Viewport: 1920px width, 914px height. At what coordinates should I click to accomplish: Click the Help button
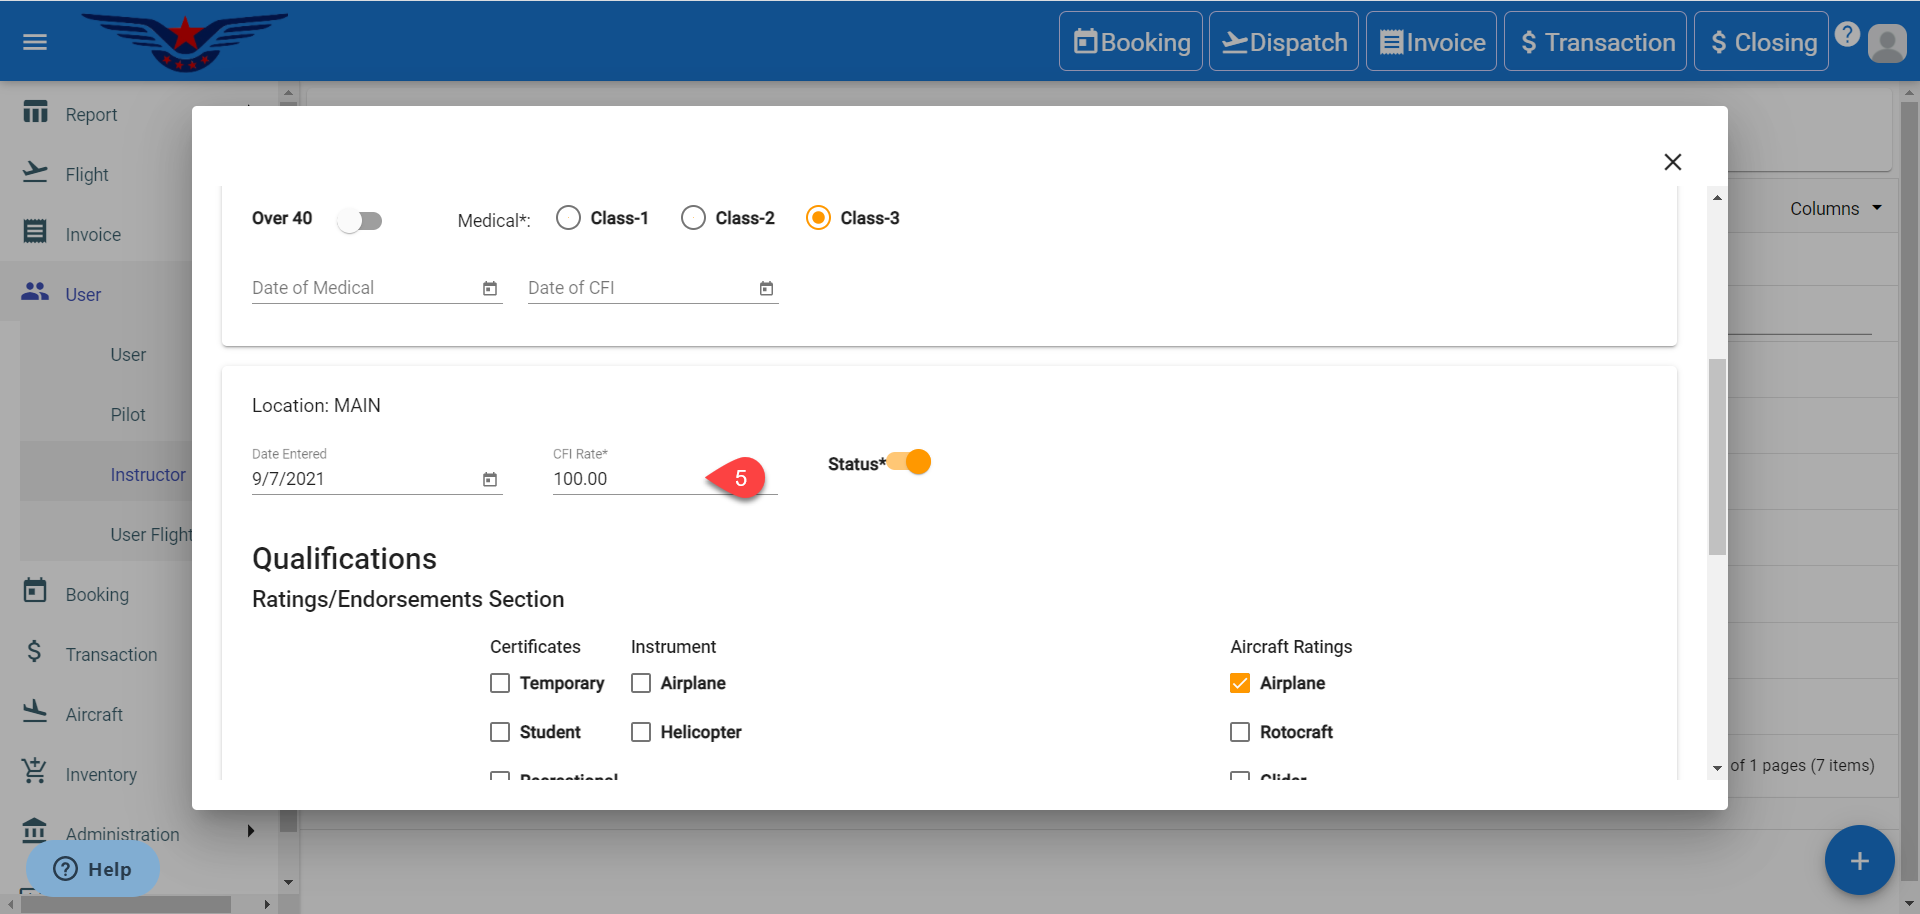(92, 869)
